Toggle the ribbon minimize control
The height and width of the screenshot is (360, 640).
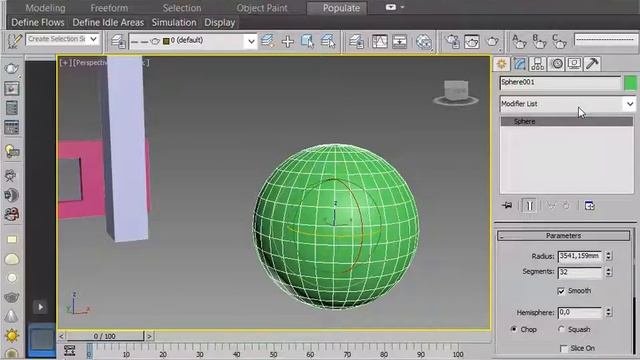[391, 7]
